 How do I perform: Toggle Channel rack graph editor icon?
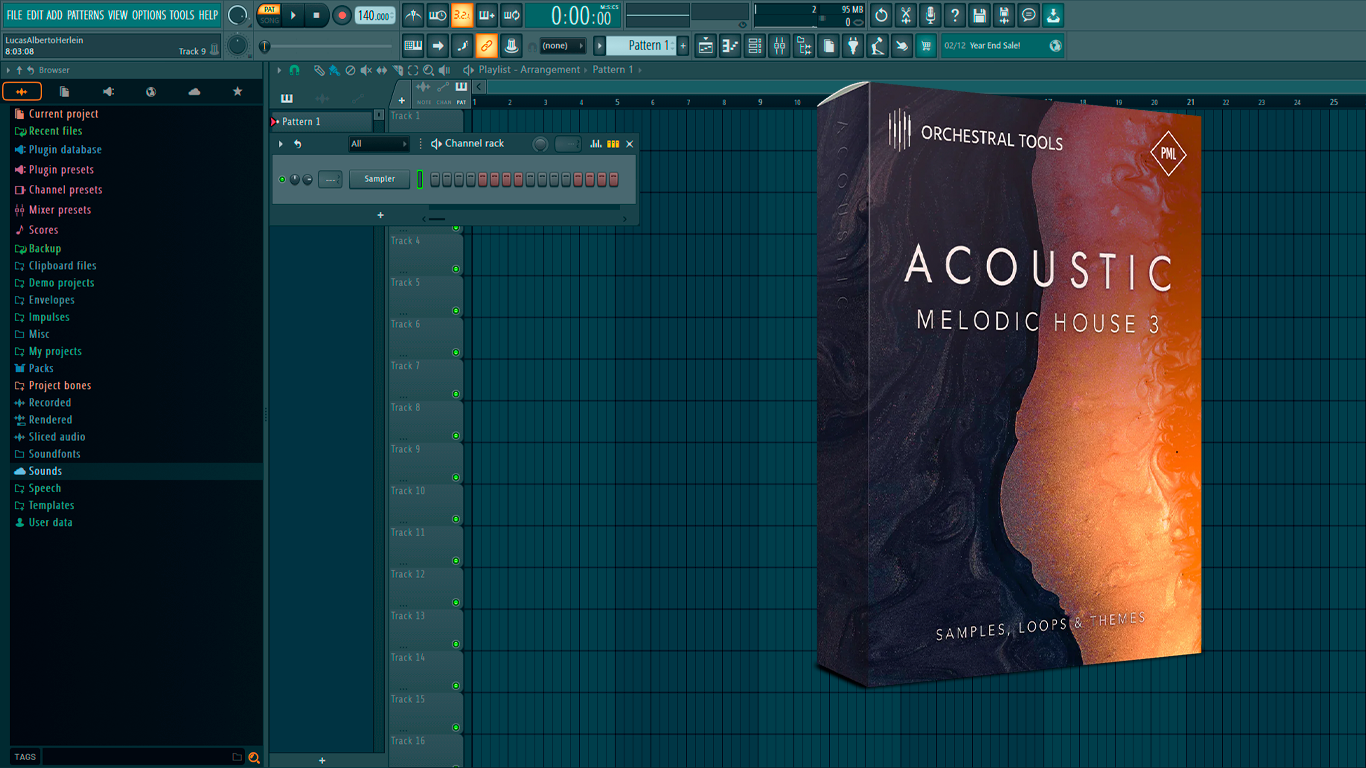click(x=596, y=144)
